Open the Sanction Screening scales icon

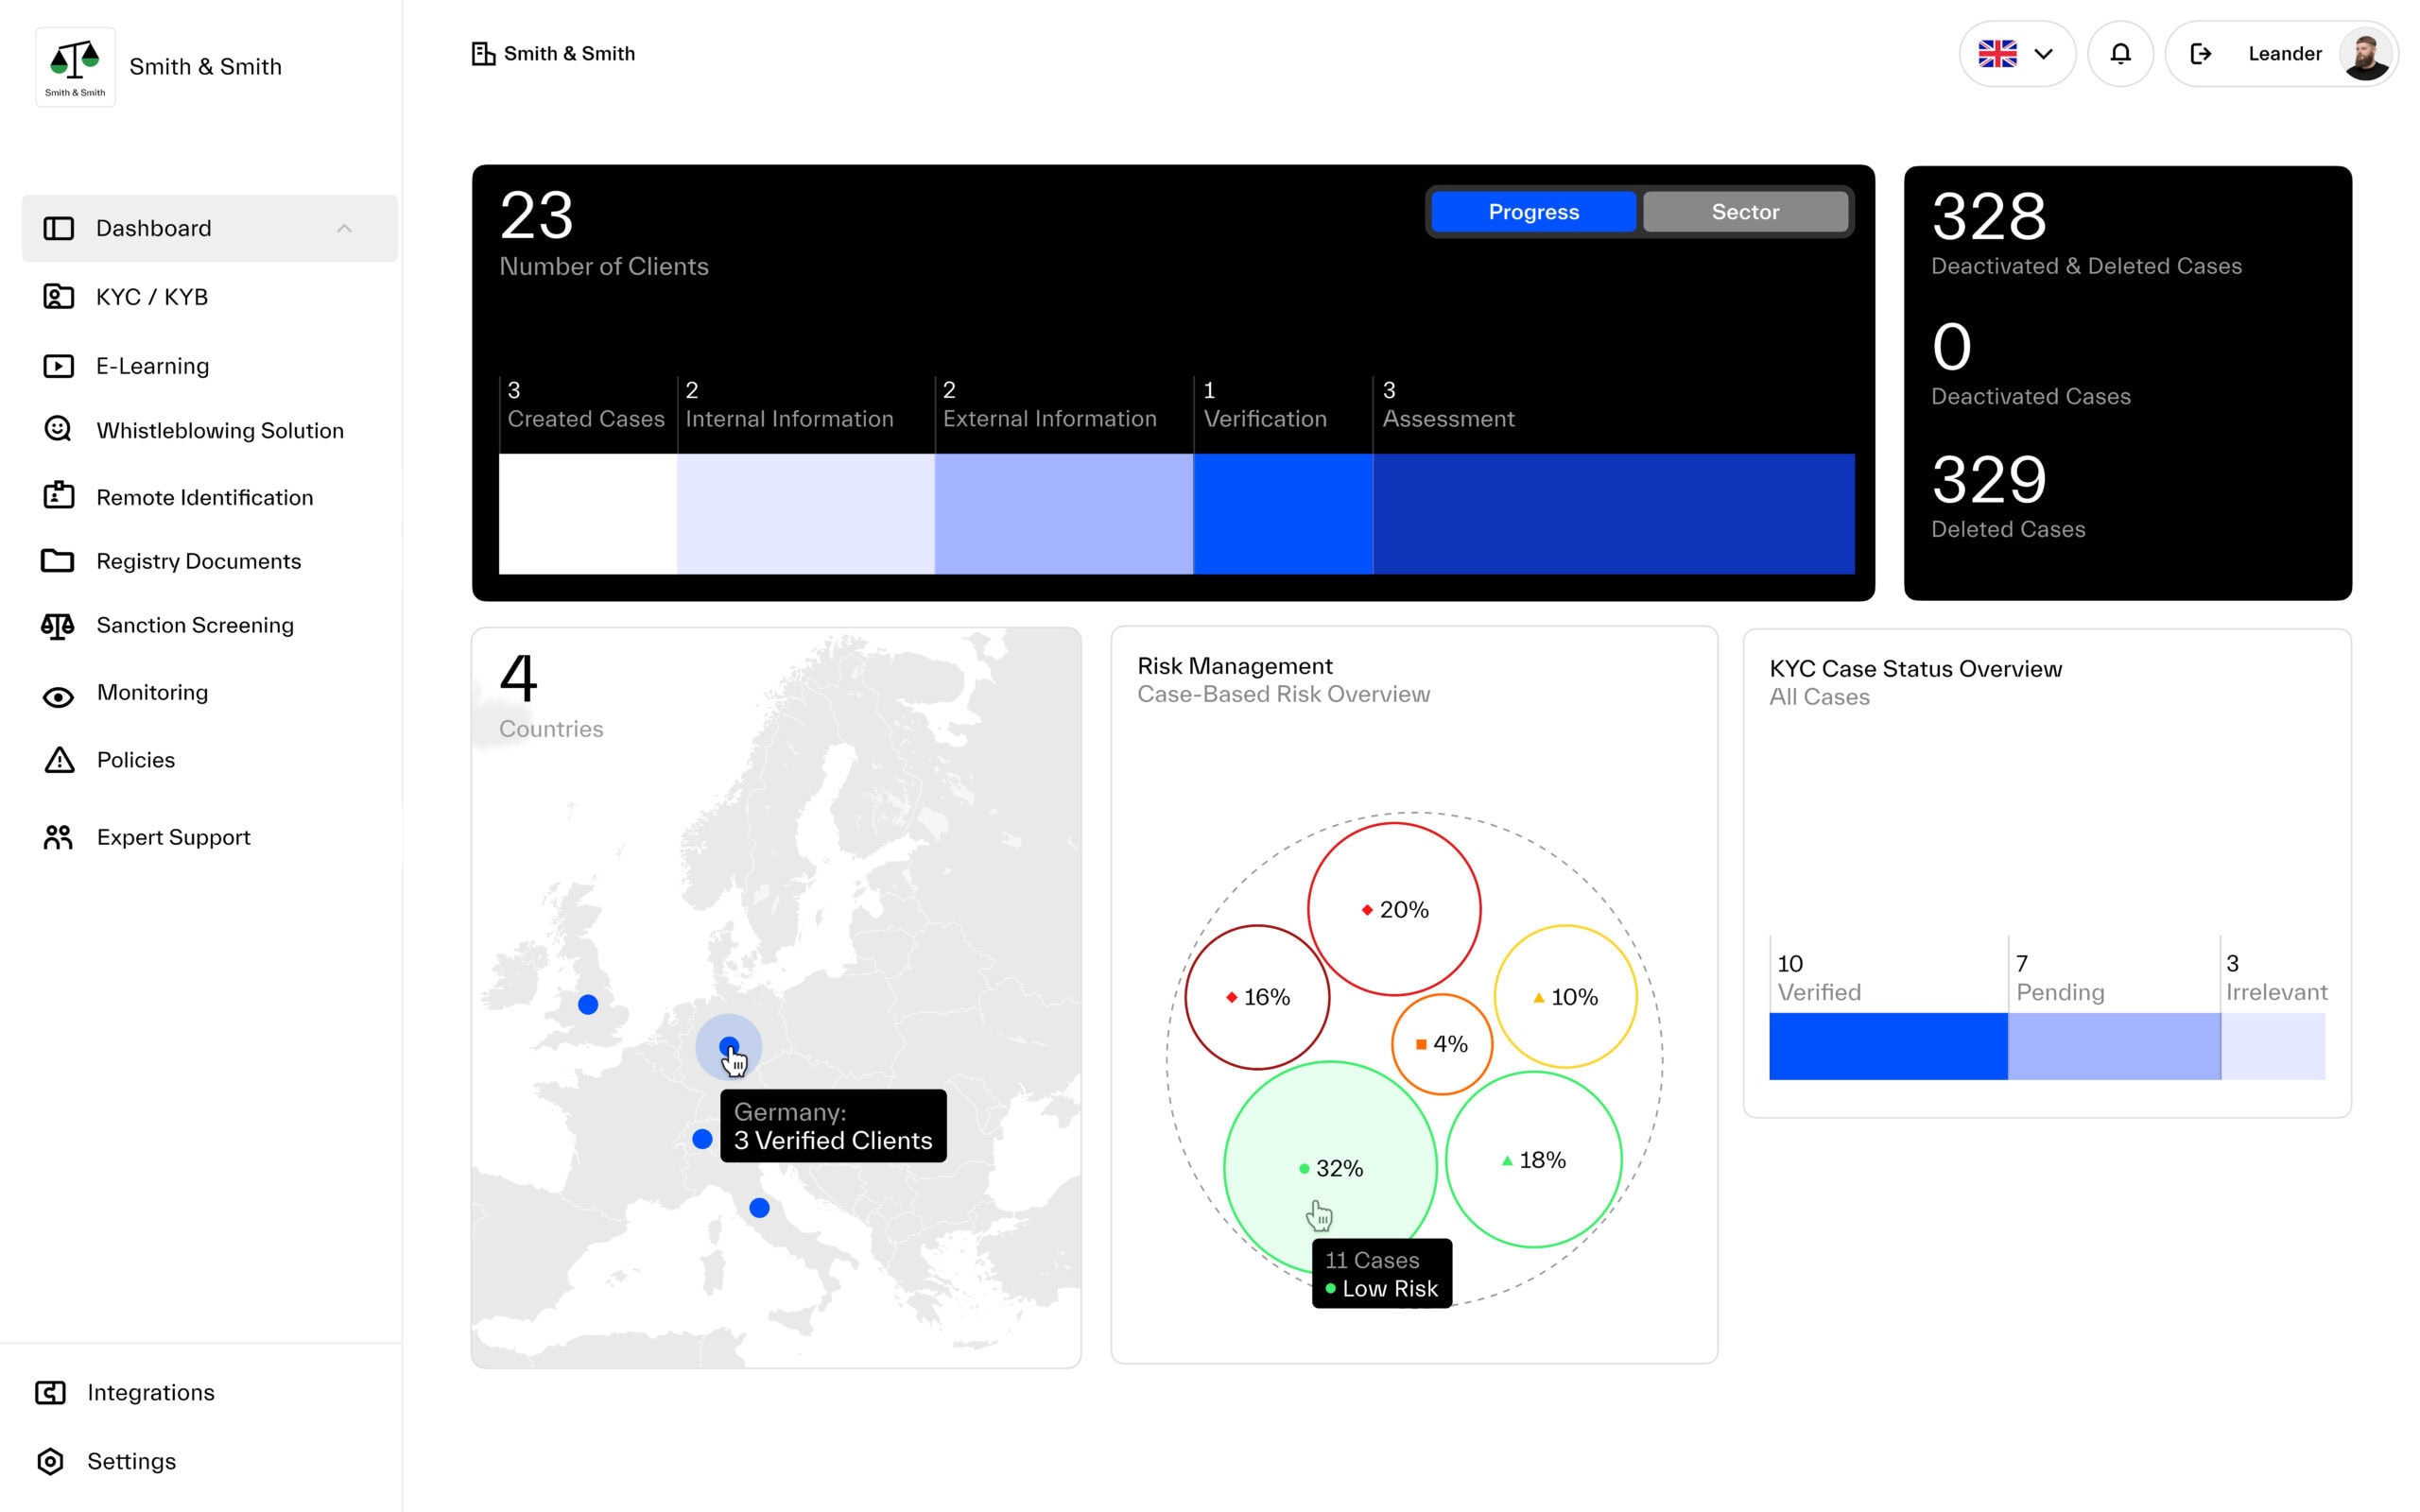57,624
